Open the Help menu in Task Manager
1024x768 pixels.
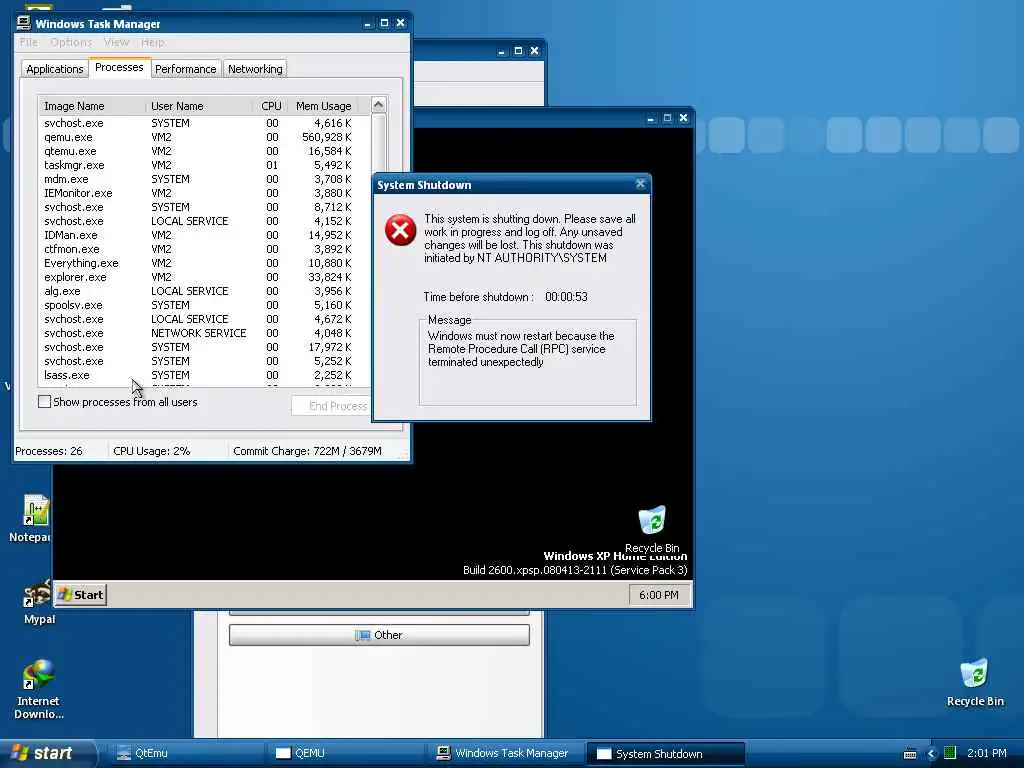click(x=153, y=42)
